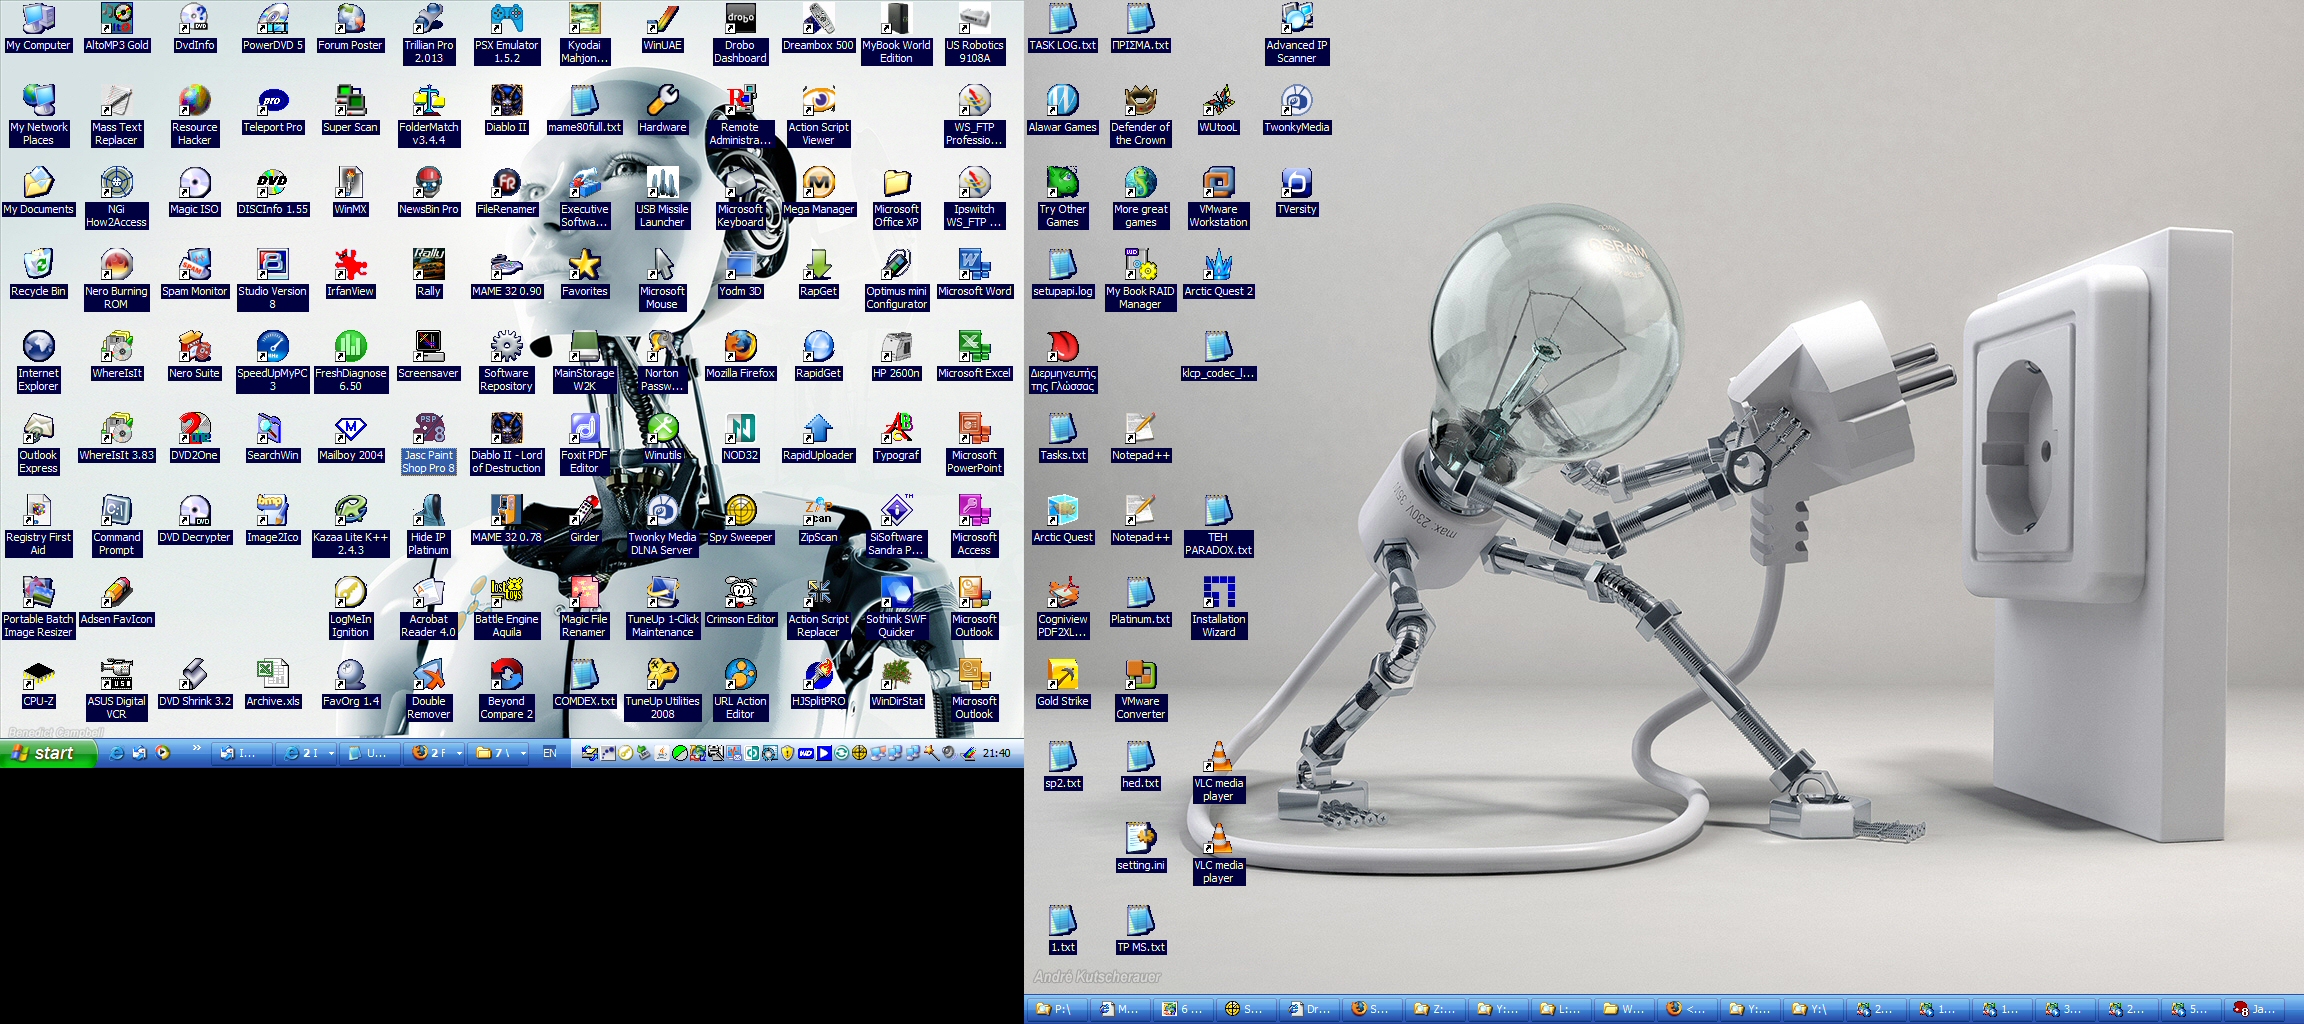Open the Recycle Bin icon
Image resolution: width=2304 pixels, height=1024 pixels.
coord(38,274)
